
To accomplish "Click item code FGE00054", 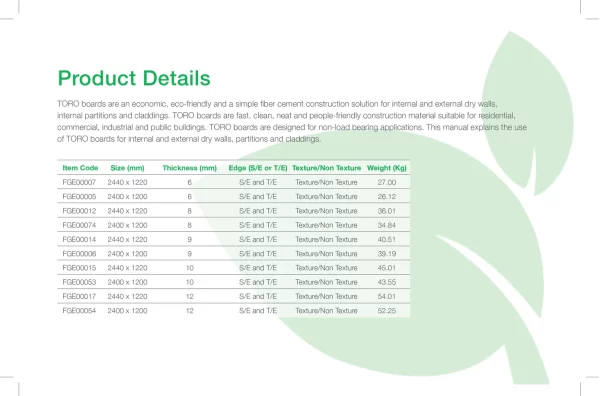I will click(x=79, y=310).
